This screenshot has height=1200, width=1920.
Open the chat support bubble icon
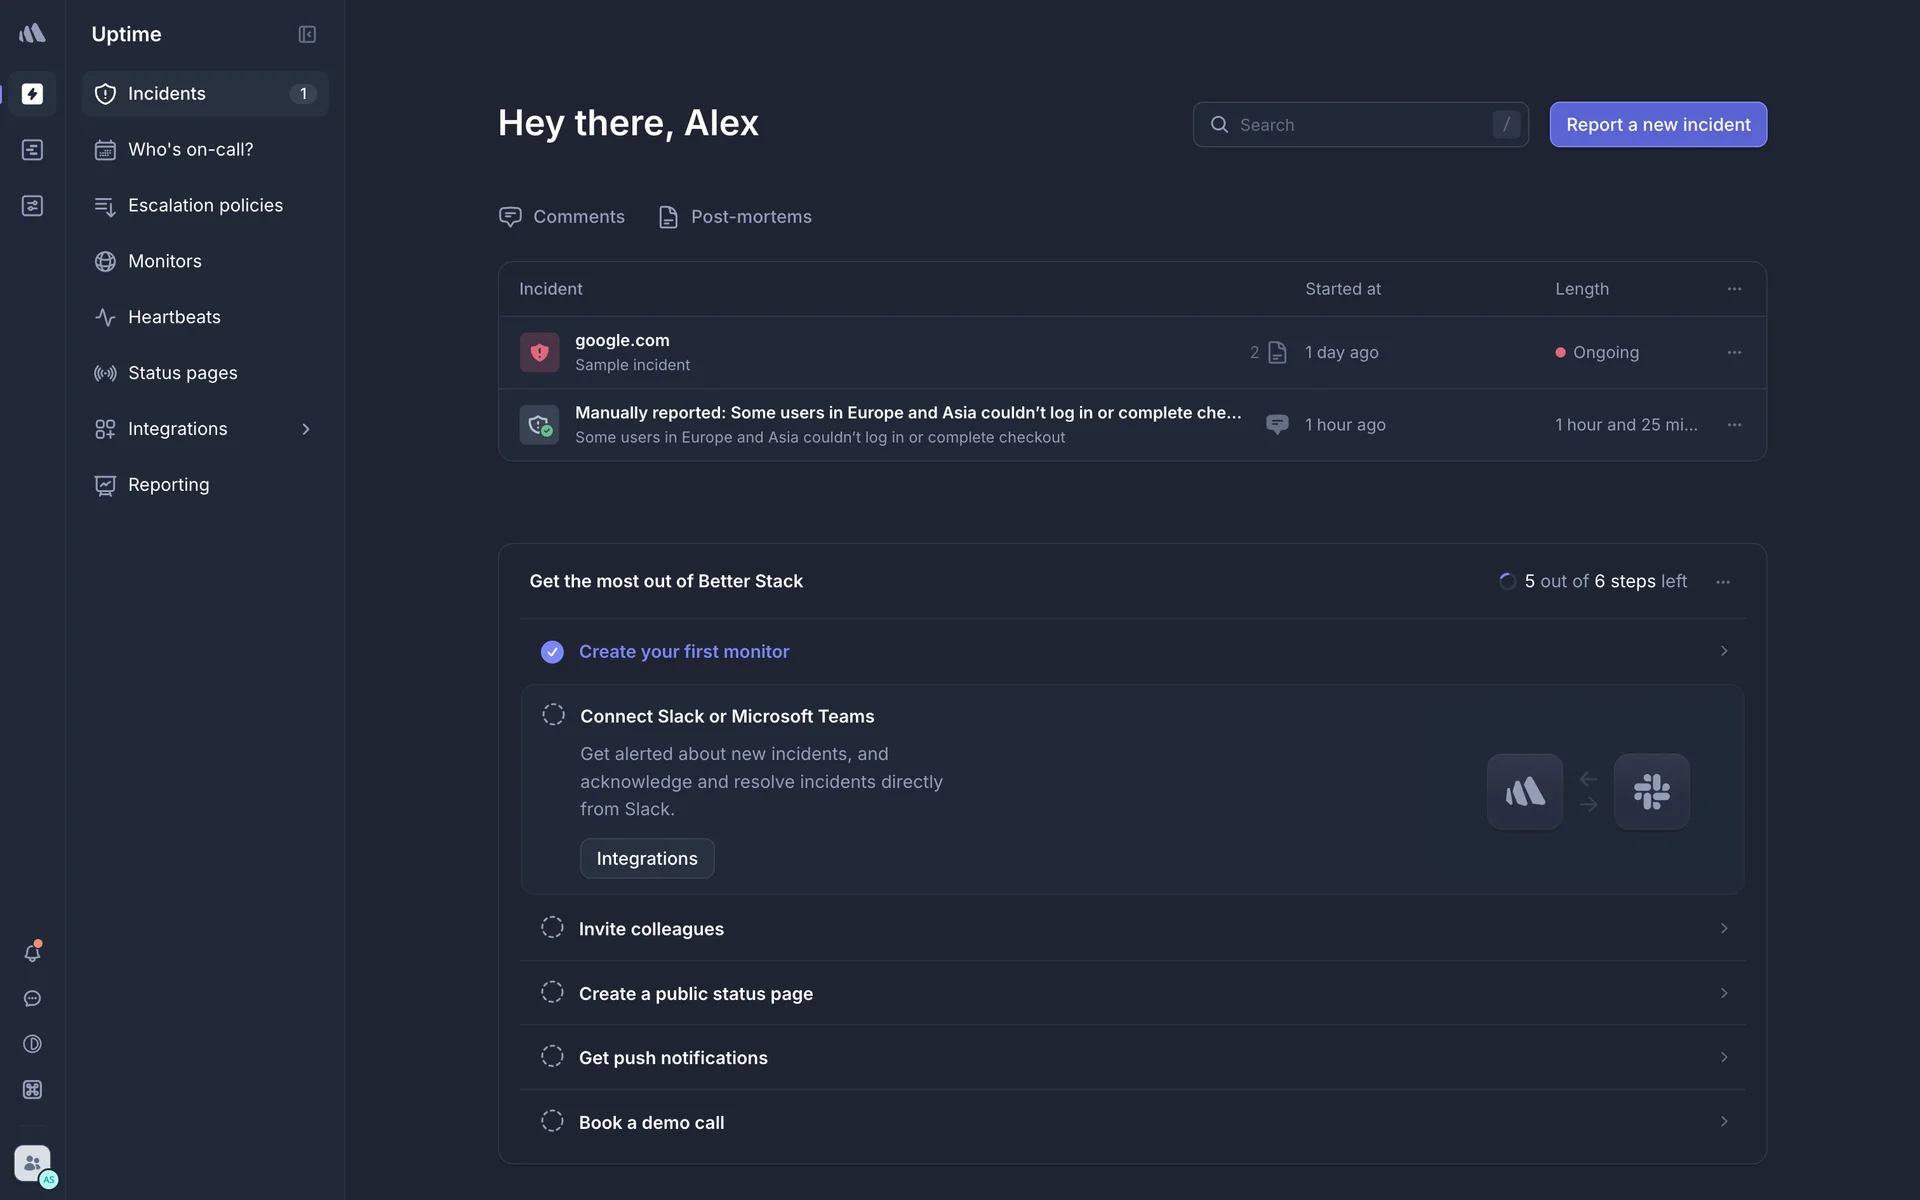click(x=32, y=999)
